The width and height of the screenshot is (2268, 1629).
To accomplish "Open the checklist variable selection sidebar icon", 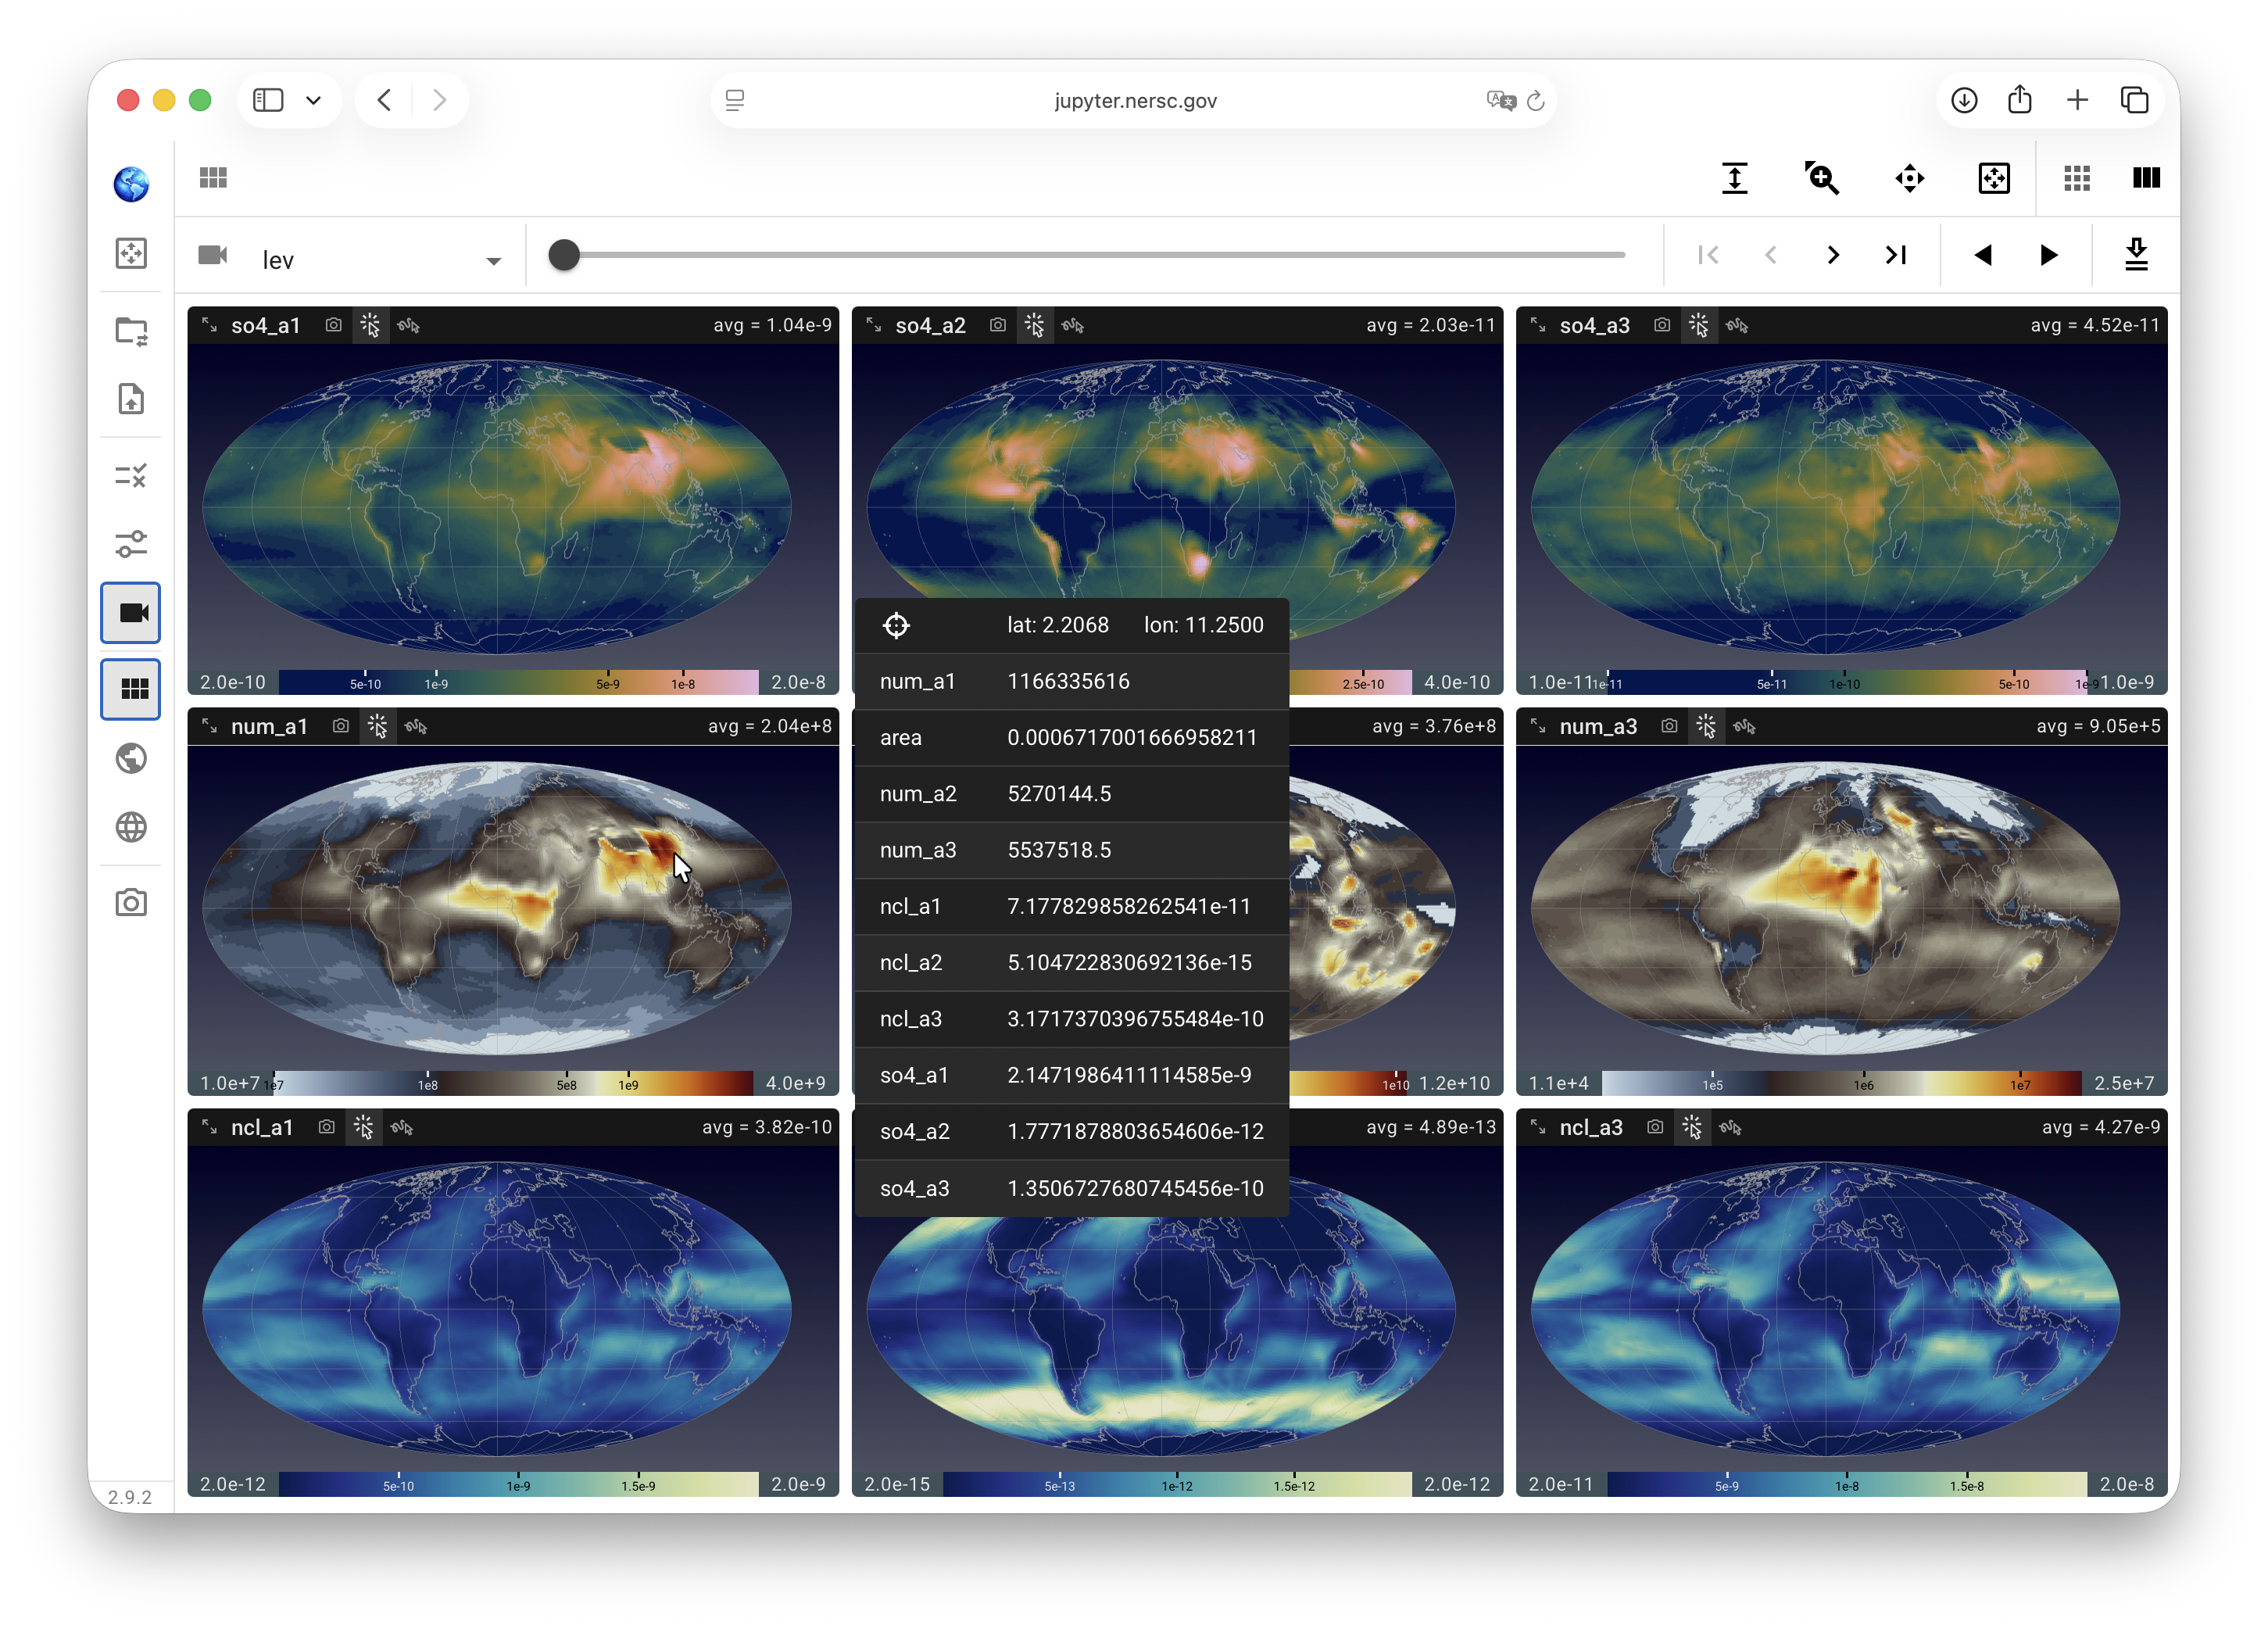I will [131, 475].
